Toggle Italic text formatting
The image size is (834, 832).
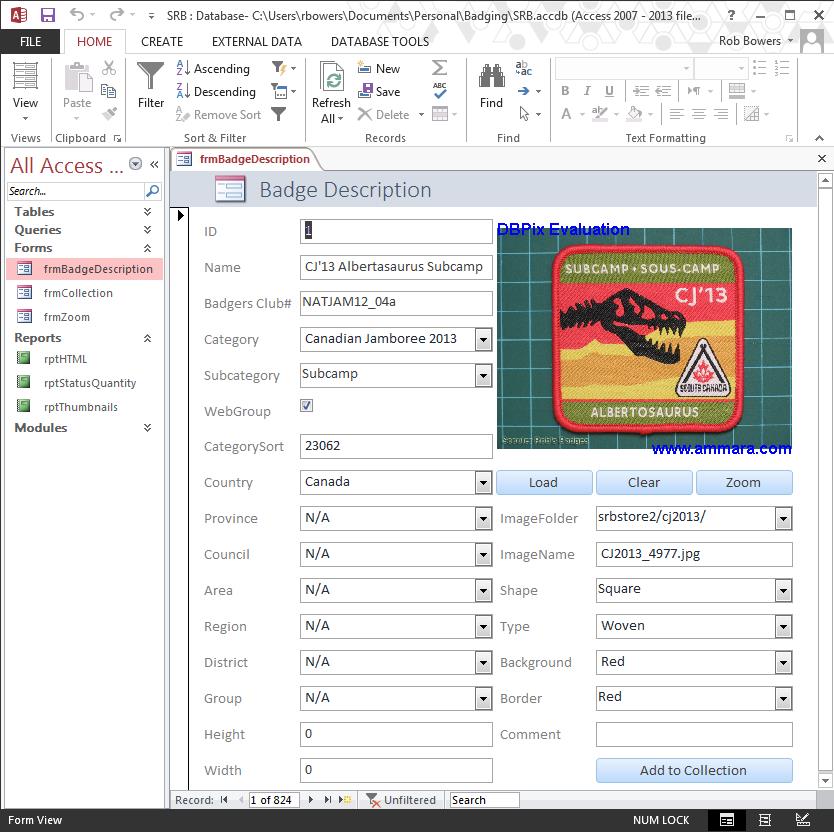click(587, 91)
